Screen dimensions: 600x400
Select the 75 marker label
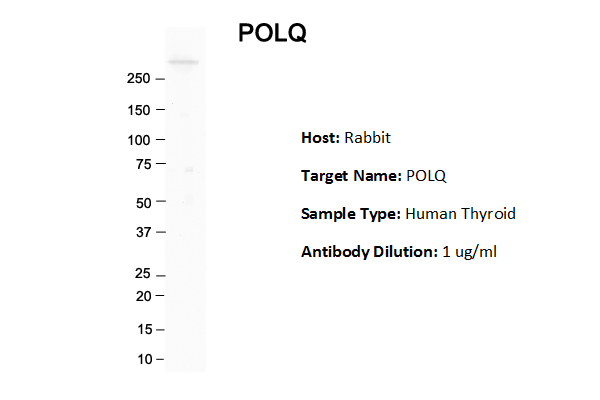[141, 163]
